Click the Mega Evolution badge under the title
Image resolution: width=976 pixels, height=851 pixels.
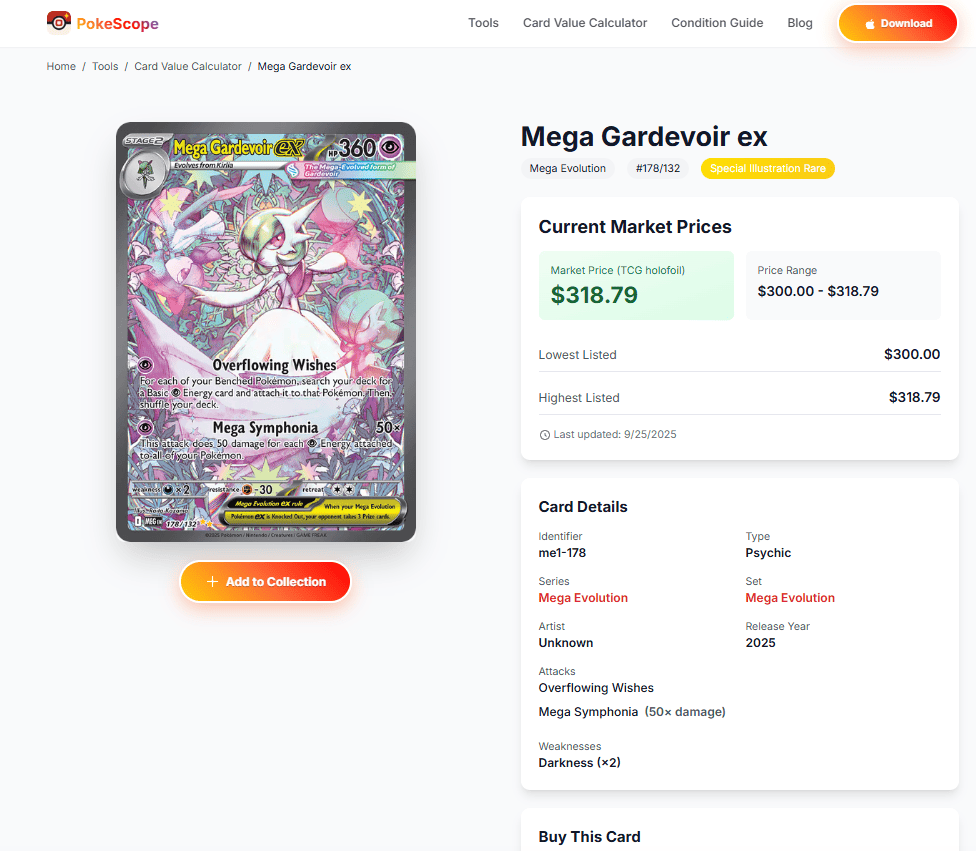pyautogui.click(x=567, y=168)
